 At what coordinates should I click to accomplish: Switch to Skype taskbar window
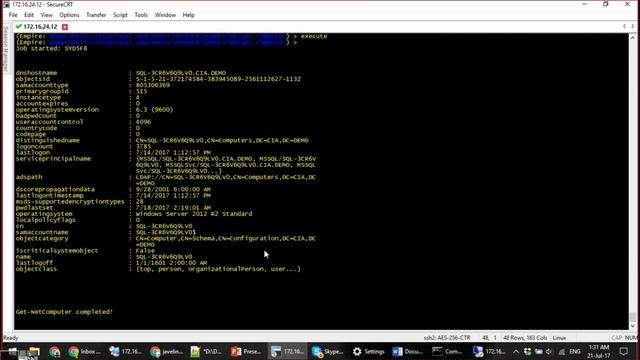coord(328,351)
